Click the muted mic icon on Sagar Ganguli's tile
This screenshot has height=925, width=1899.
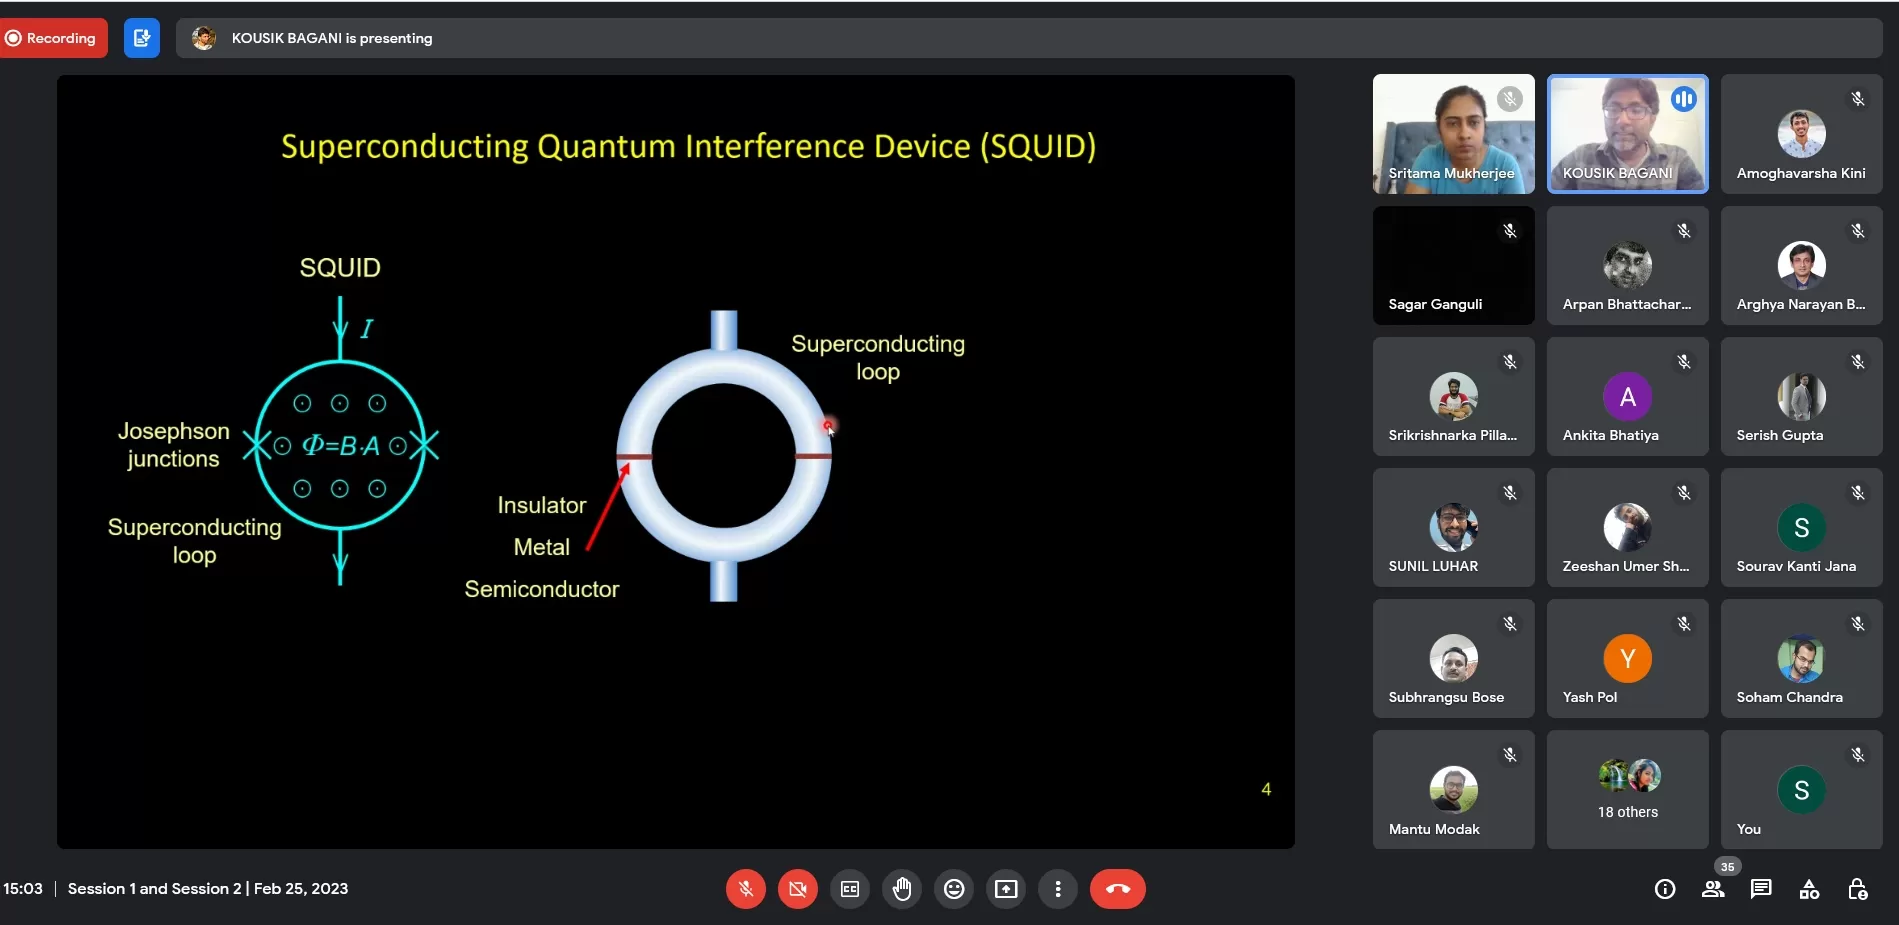pos(1510,231)
